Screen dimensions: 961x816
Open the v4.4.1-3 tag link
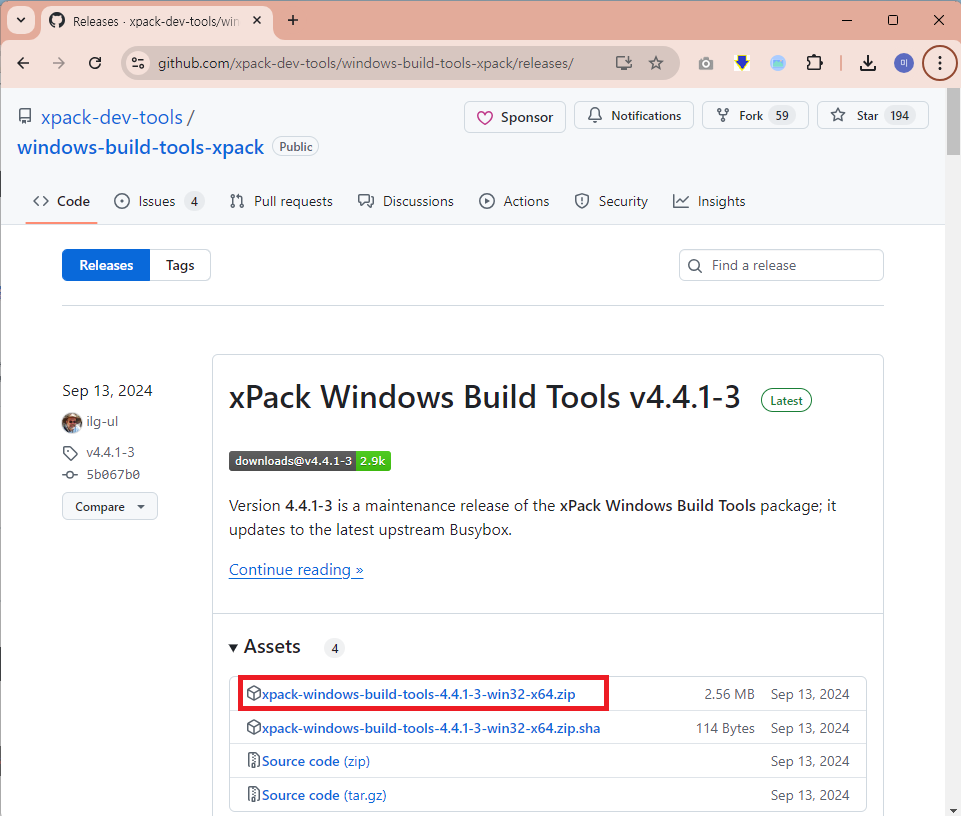pyautogui.click(x=110, y=452)
